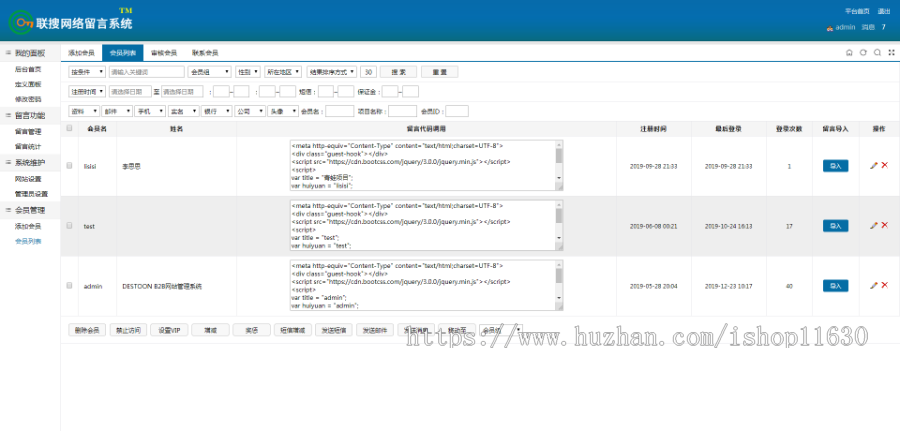Switch to the 审核会员 tab
The width and height of the screenshot is (900, 431).
click(164, 53)
